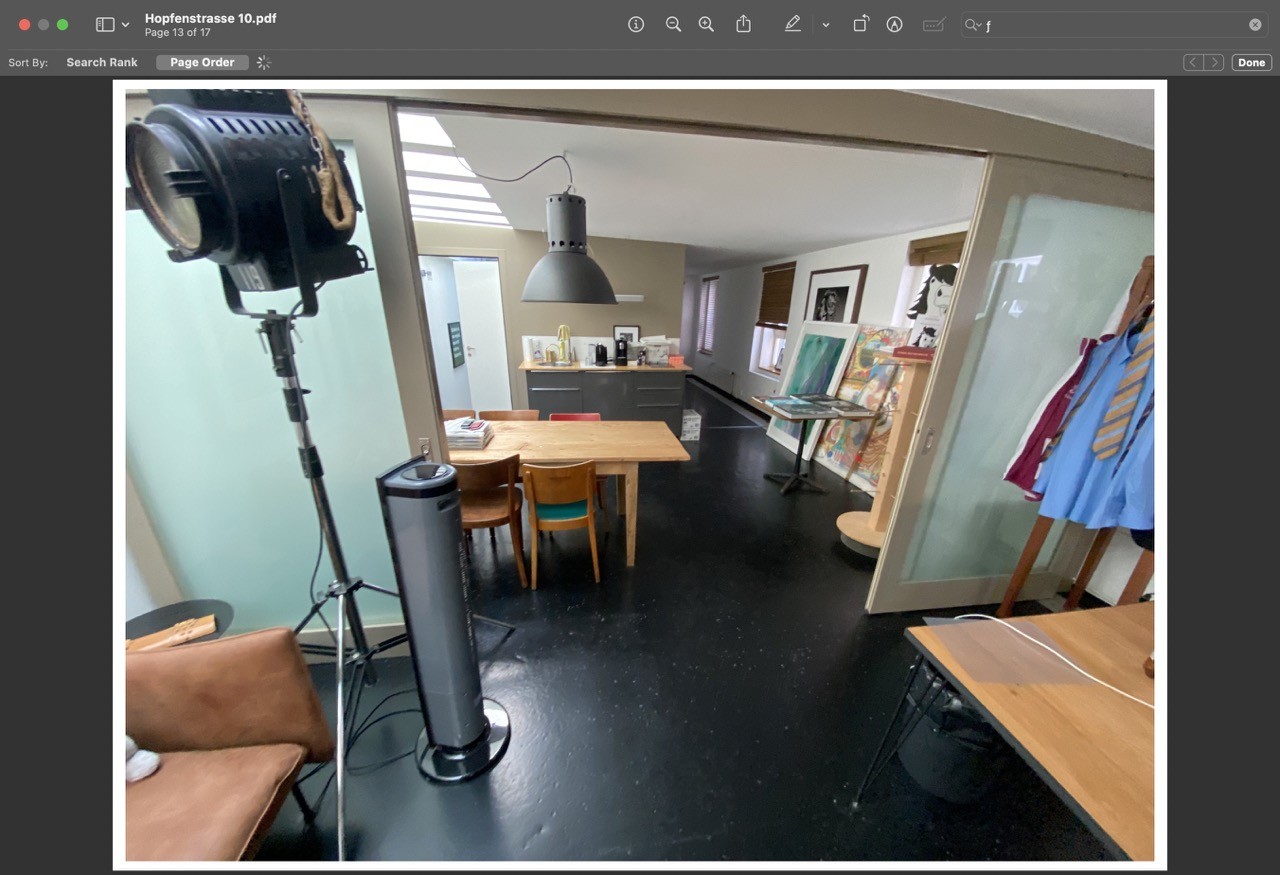Zoom in on the page
The width and height of the screenshot is (1280, 875).
pos(706,24)
